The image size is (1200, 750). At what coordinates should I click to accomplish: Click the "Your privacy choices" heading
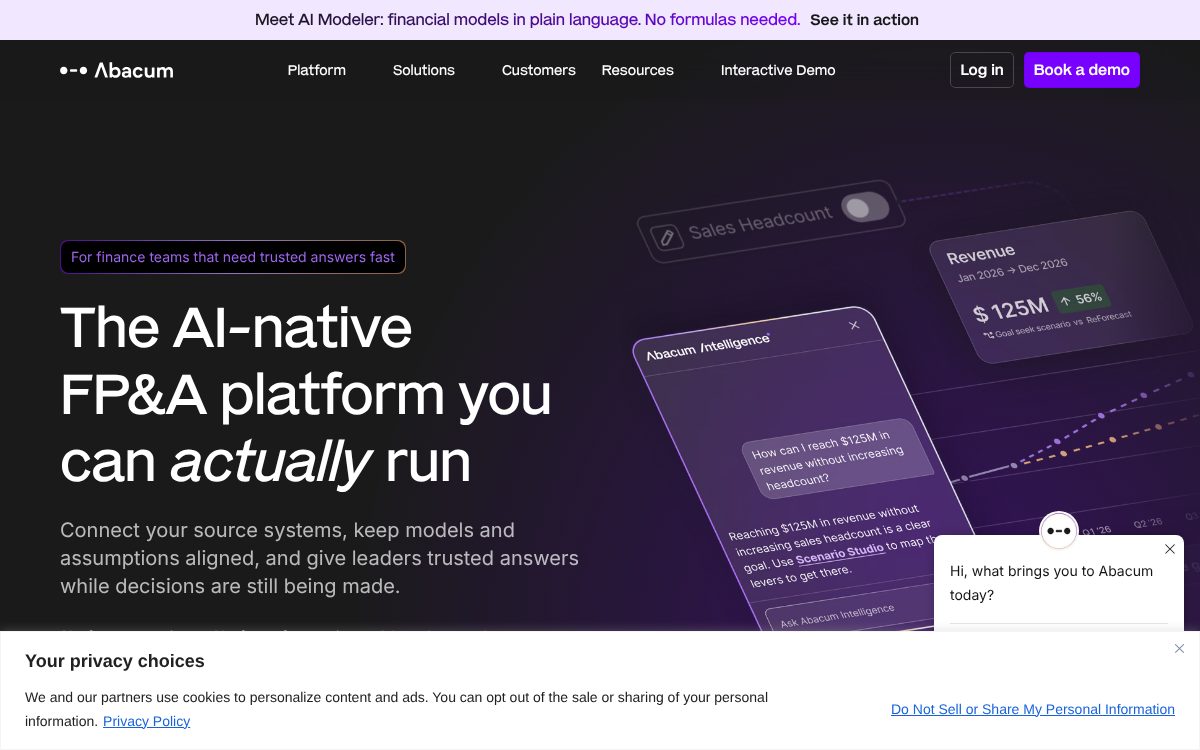click(115, 661)
